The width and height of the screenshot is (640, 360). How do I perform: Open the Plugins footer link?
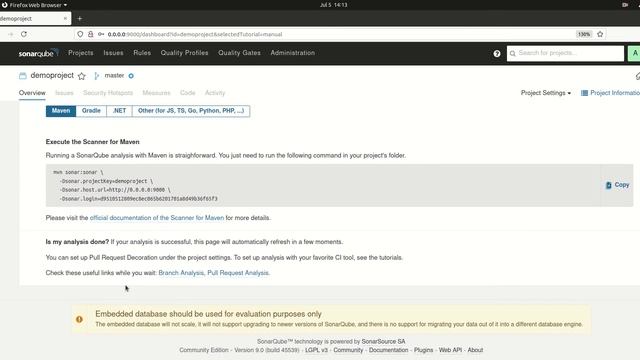coord(423,350)
